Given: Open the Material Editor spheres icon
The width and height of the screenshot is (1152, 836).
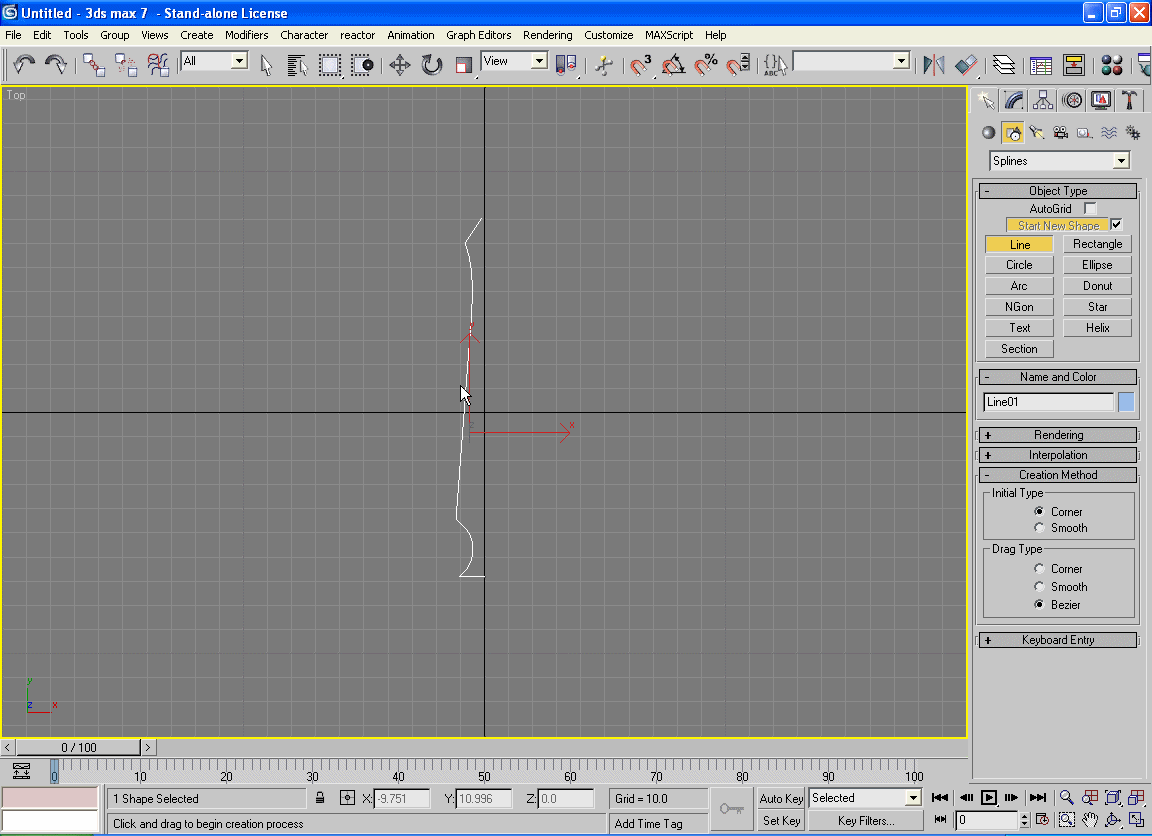Looking at the screenshot, I should pos(1111,65).
